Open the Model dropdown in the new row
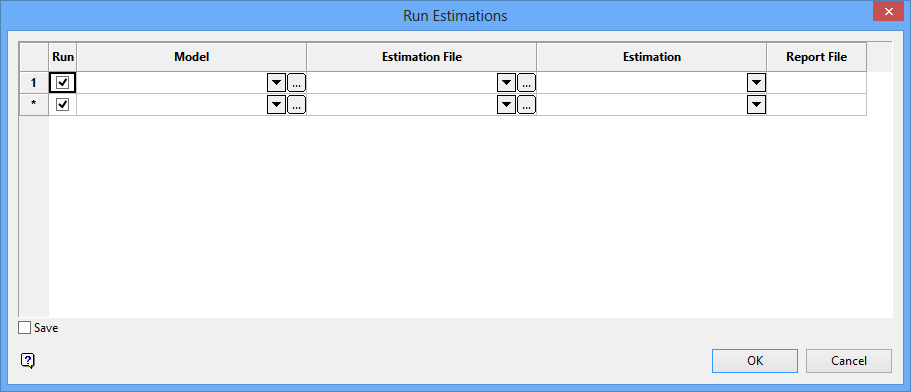 [277, 105]
